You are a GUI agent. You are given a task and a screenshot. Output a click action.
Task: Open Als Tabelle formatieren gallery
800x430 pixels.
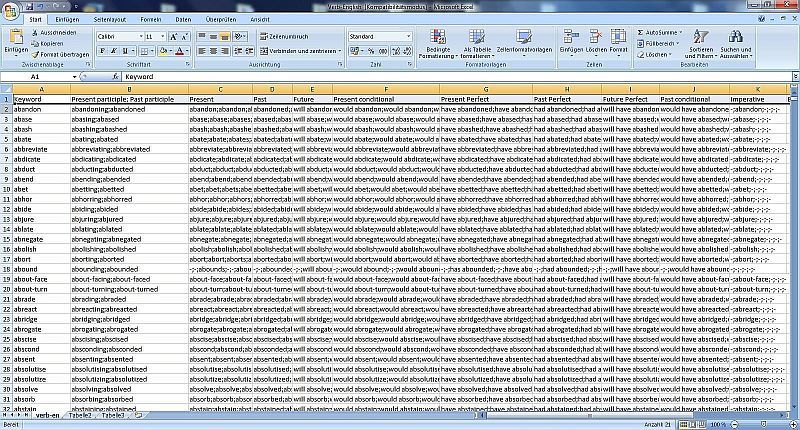click(x=477, y=44)
